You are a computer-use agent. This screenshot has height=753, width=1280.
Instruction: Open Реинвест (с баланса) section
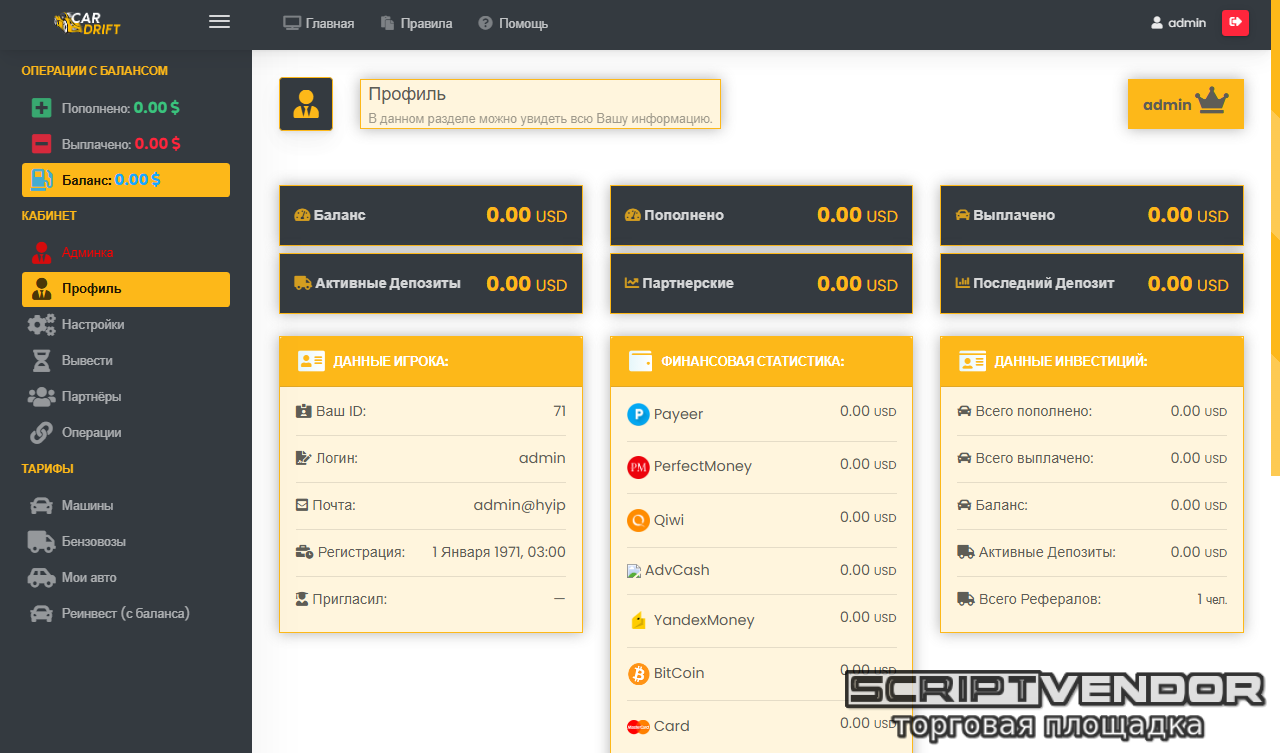pos(125,614)
